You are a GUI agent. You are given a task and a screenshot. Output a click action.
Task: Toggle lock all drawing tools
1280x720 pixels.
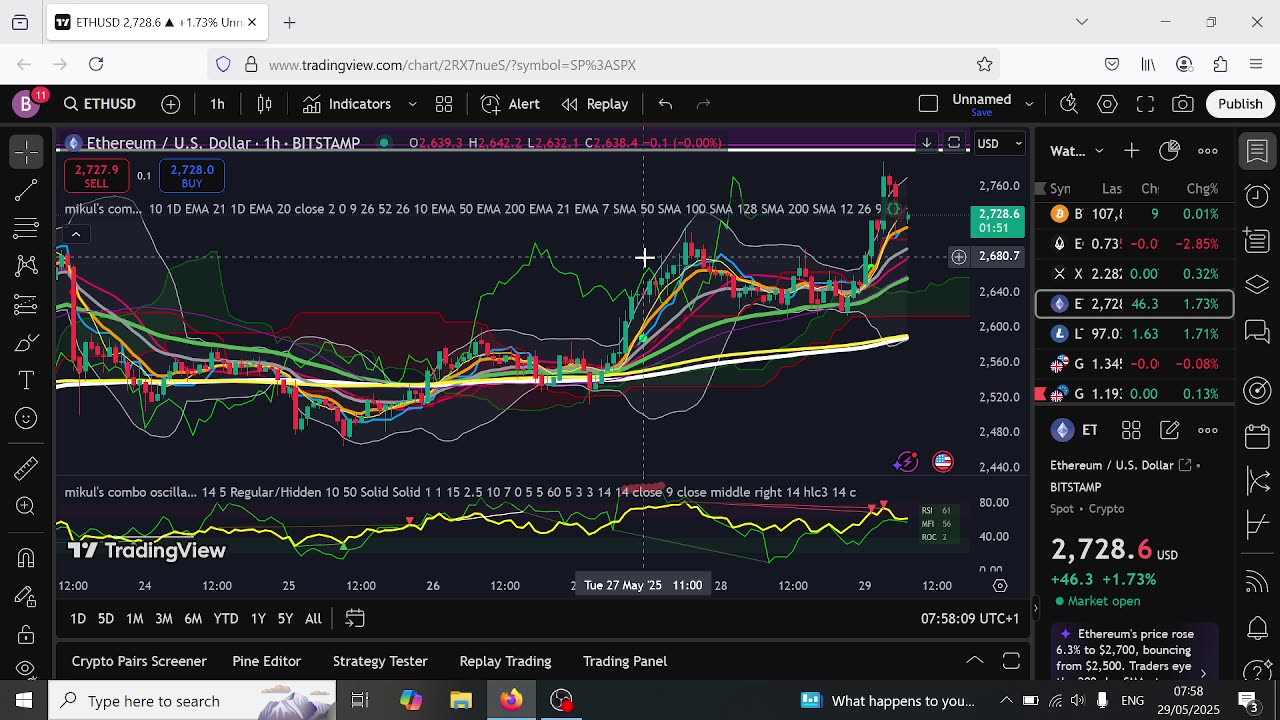[x=26, y=635]
